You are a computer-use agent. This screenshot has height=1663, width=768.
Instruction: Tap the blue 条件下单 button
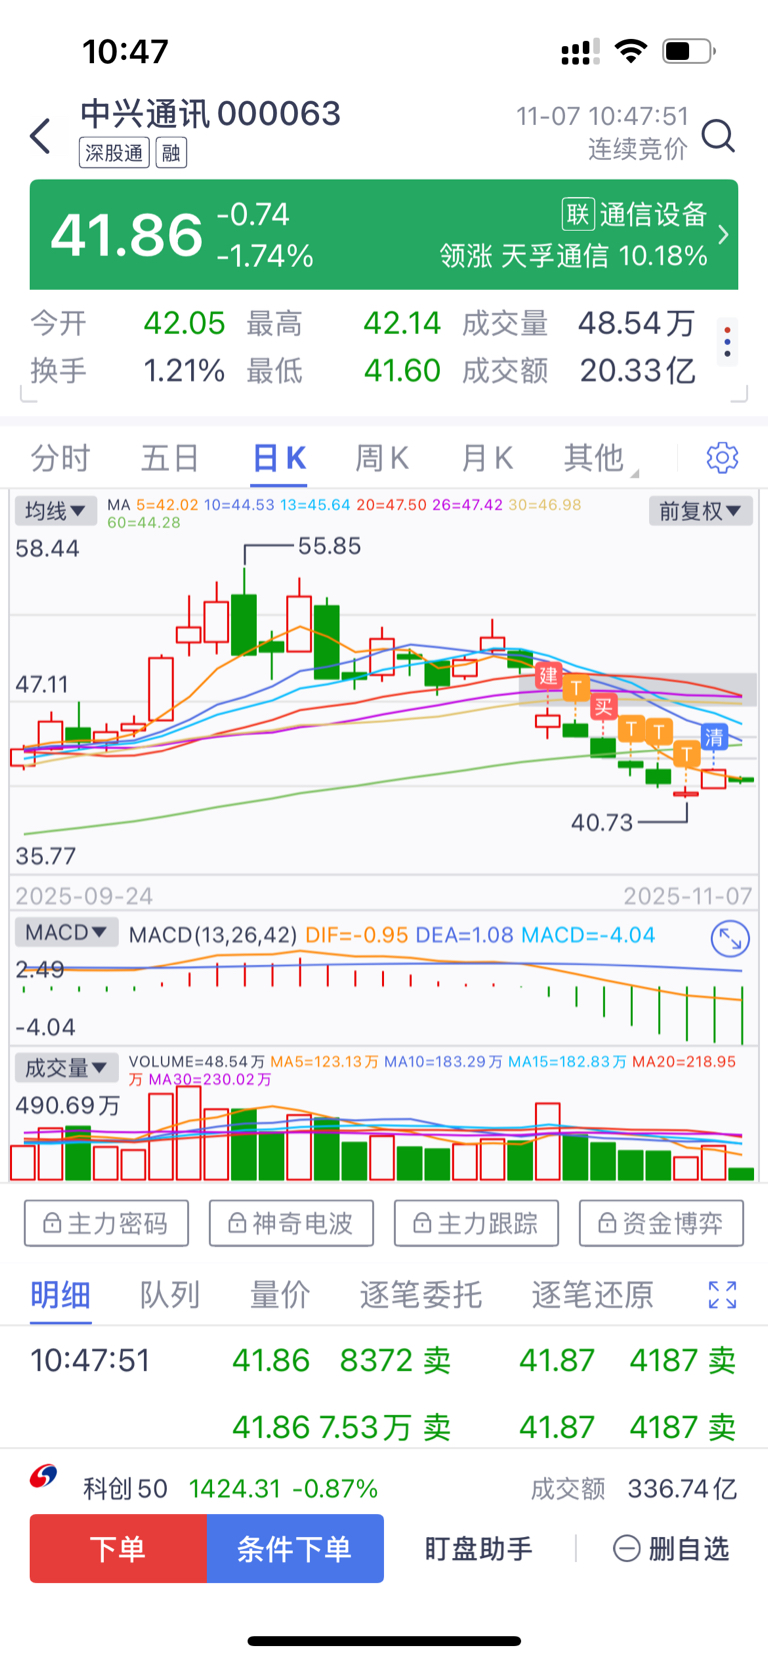click(x=295, y=1548)
